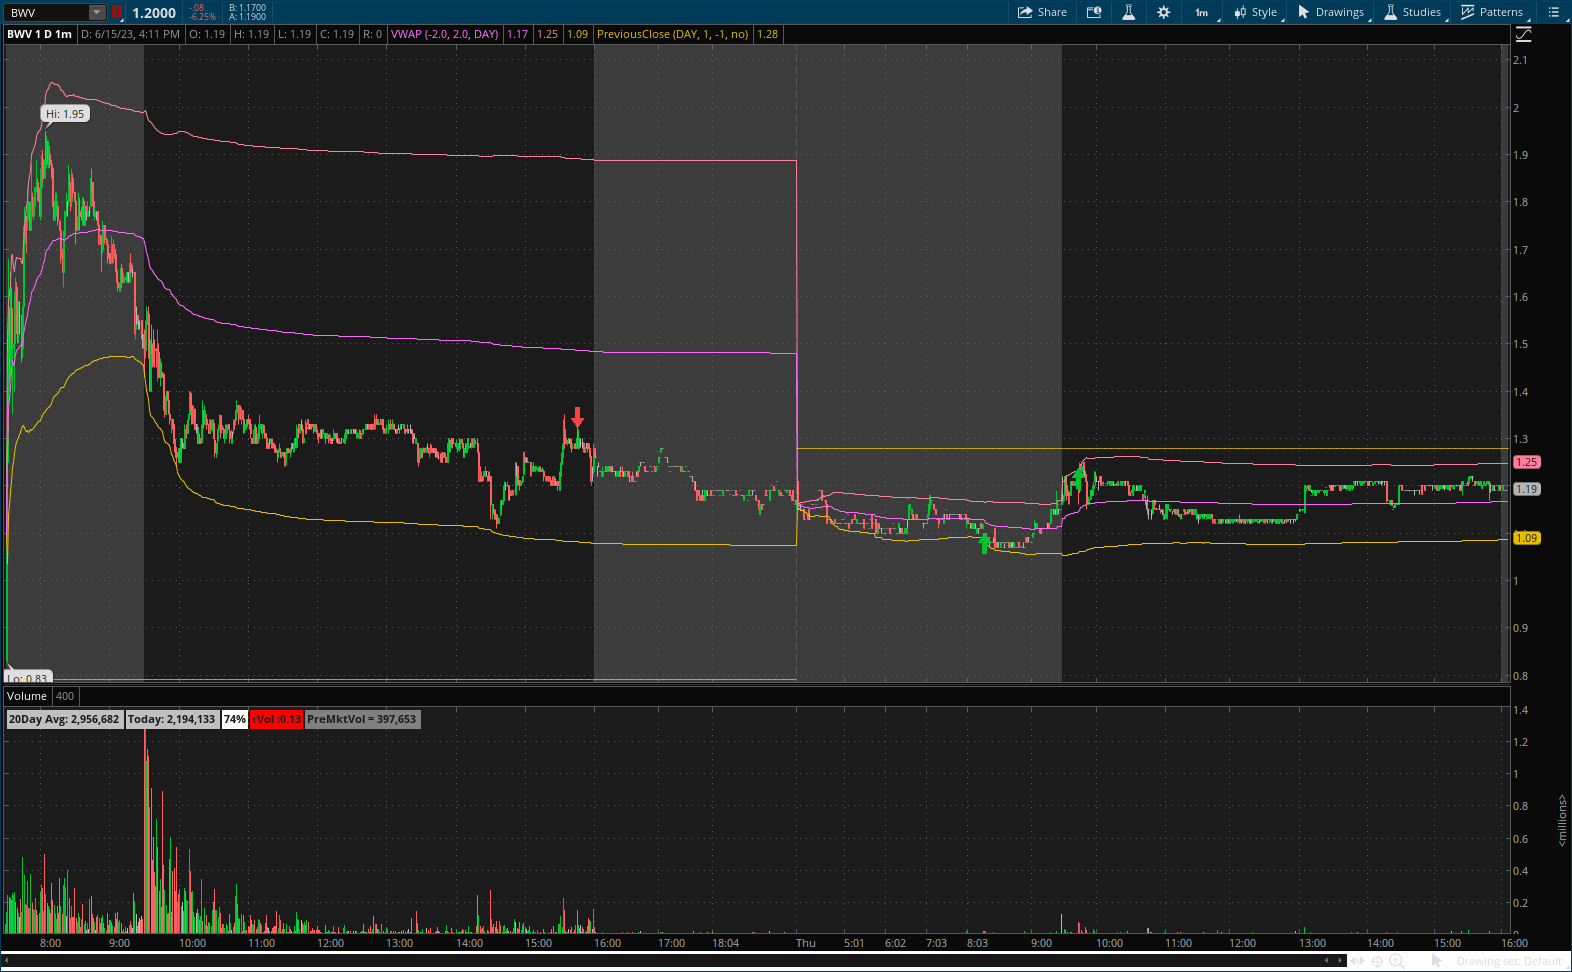Open the news and alerts icon
This screenshot has height=972, width=1572.
pyautogui.click(x=1094, y=12)
